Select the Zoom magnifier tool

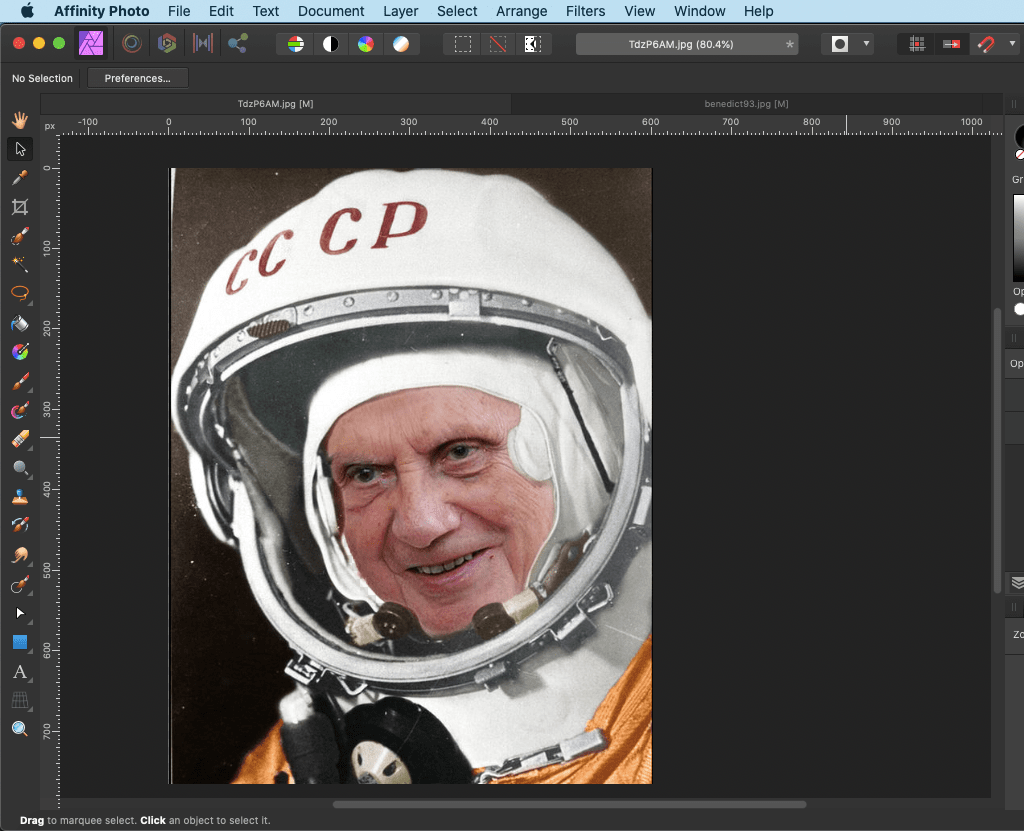19,729
